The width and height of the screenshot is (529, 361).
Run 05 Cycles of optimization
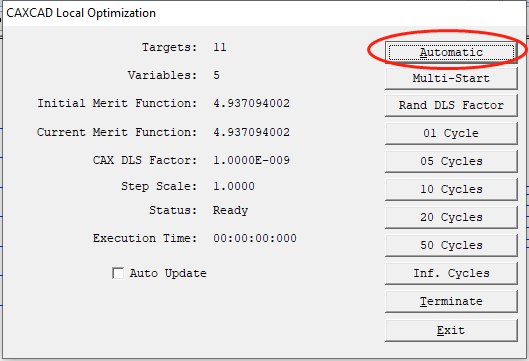point(451,161)
